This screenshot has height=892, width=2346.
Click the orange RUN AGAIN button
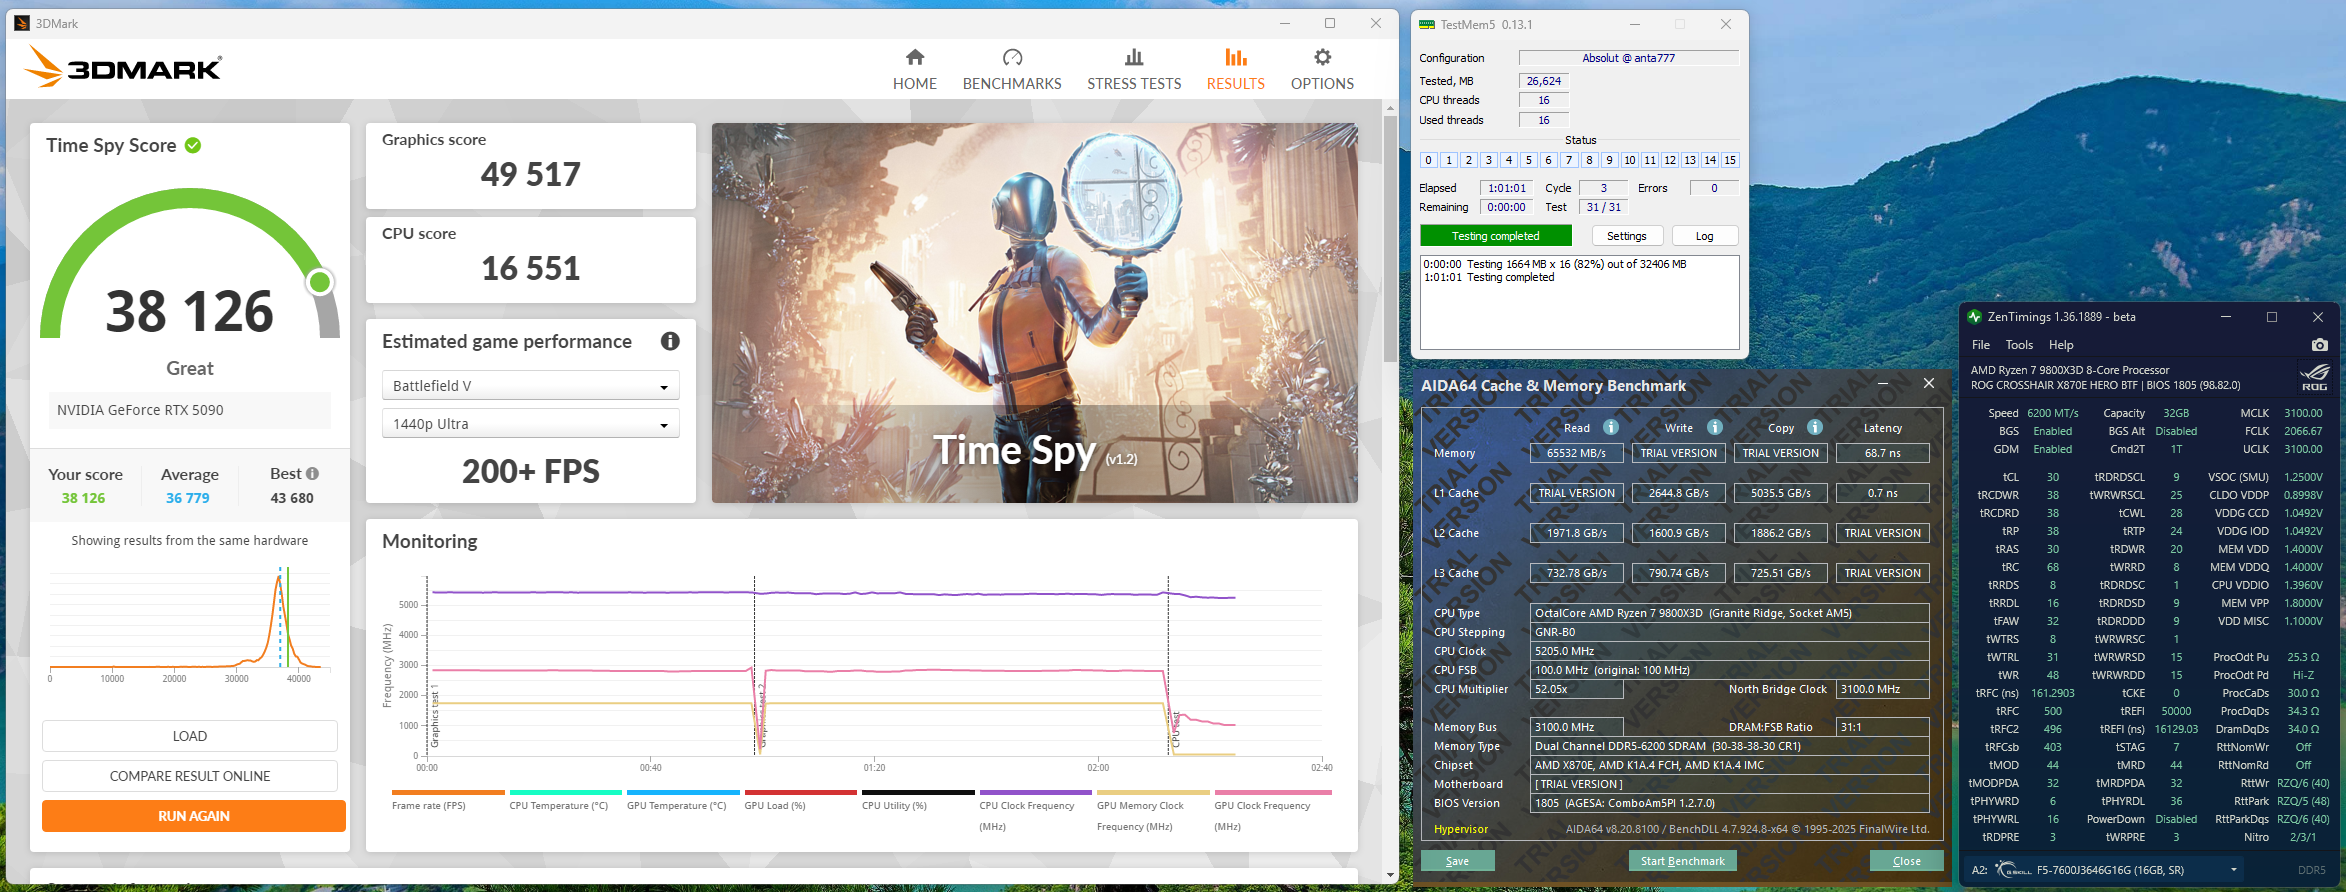[x=194, y=816]
